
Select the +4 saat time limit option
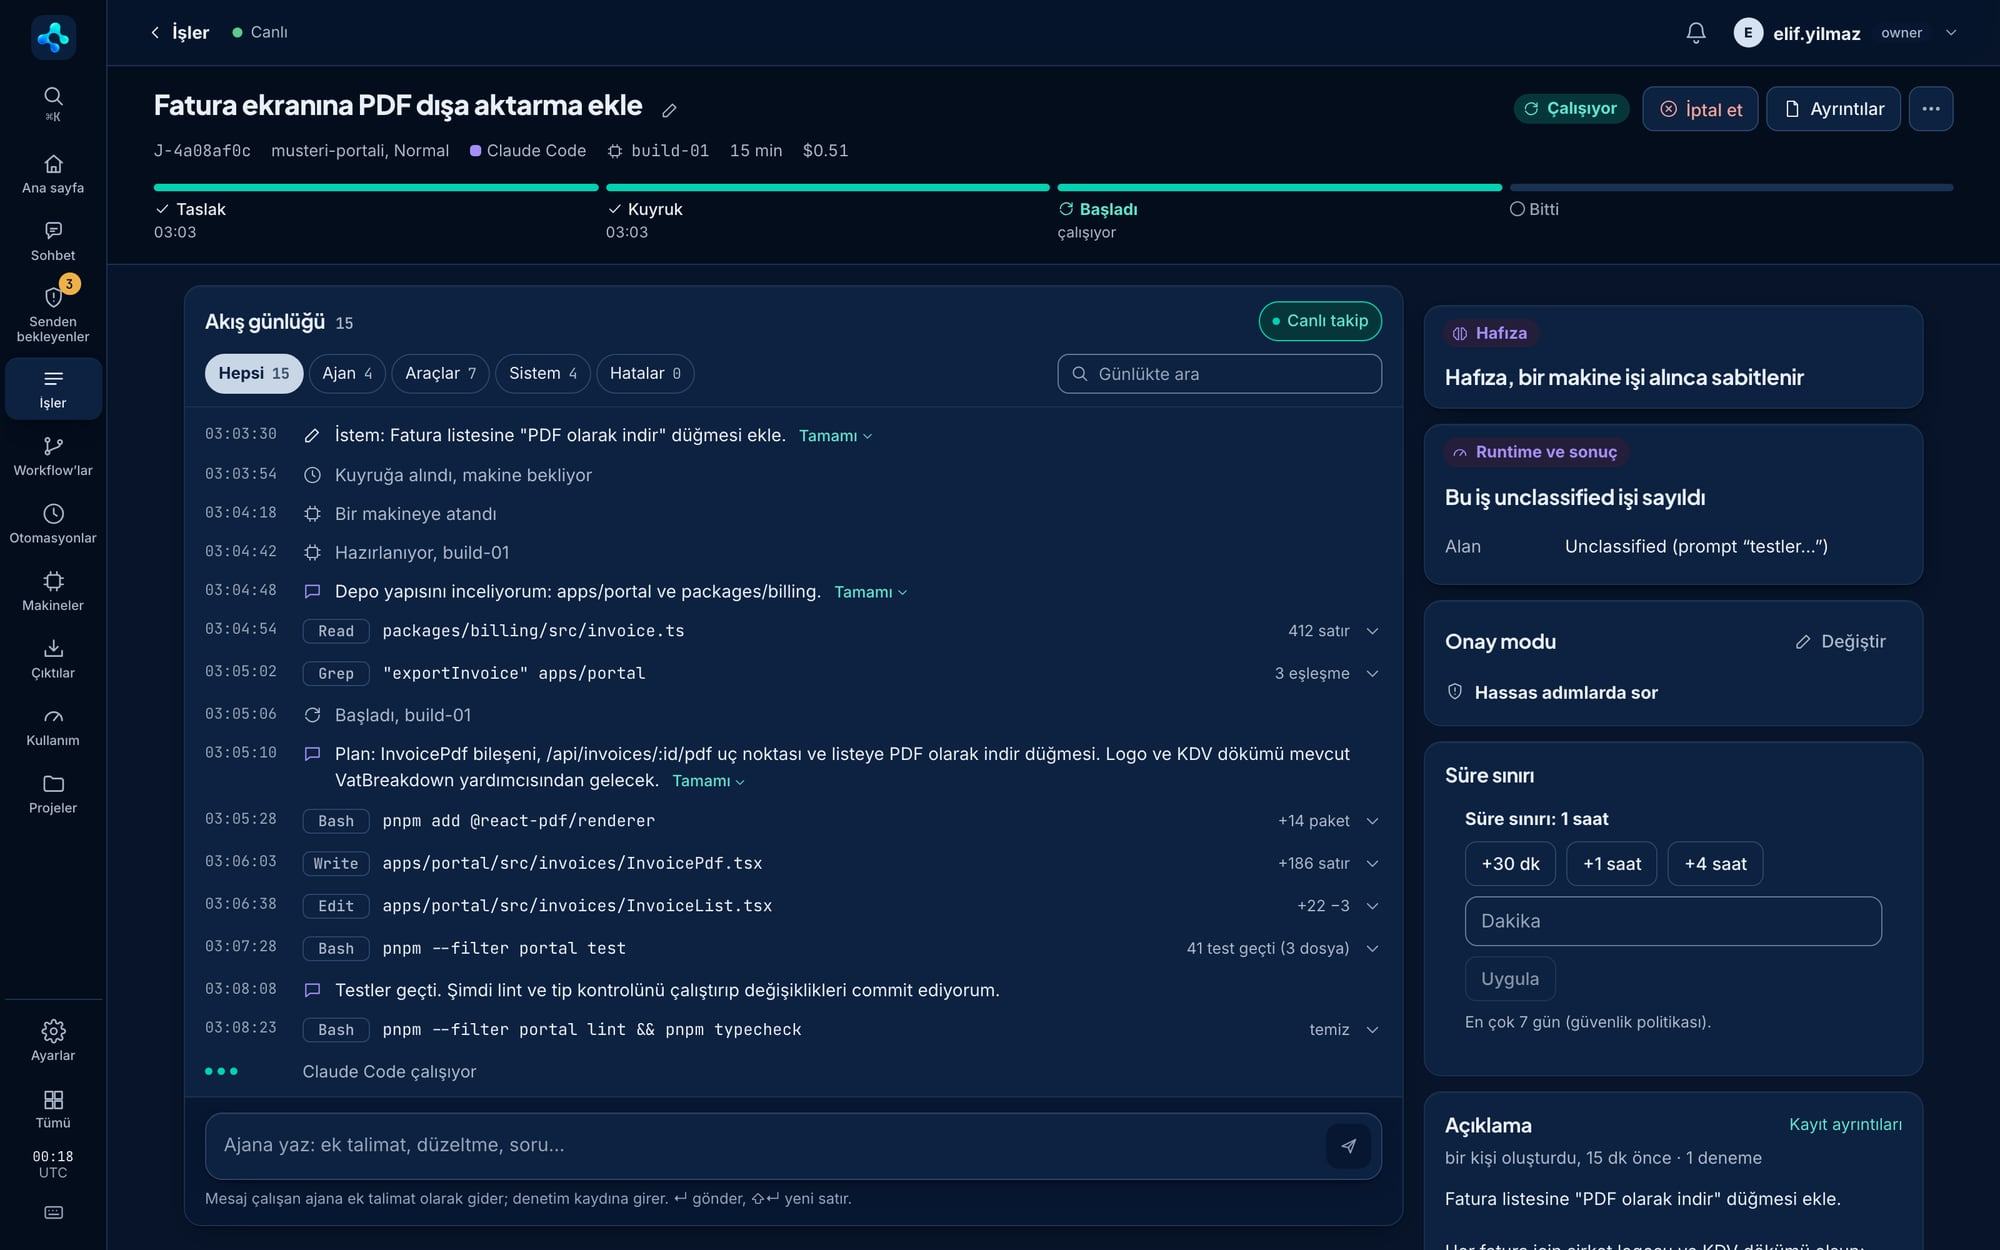tap(1715, 864)
